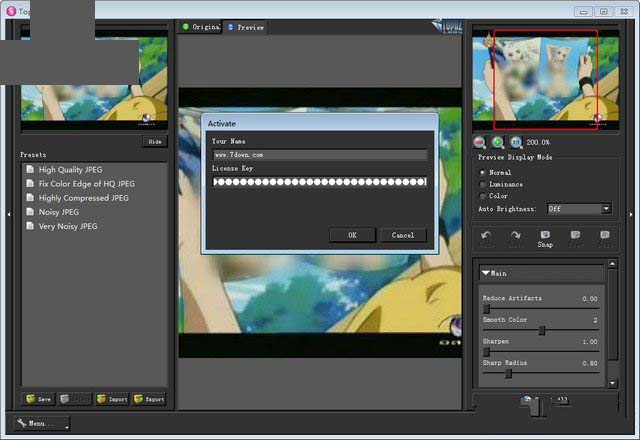This screenshot has width=640, height=440.
Task: Collapse the Main settings section triangle
Action: pyautogui.click(x=485, y=273)
